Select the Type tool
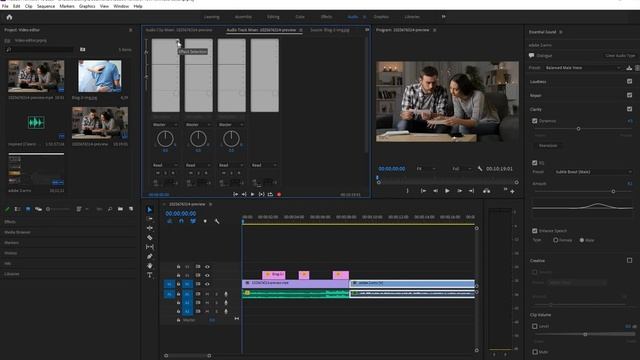Viewport: 640px width, 360px height. (x=150, y=275)
